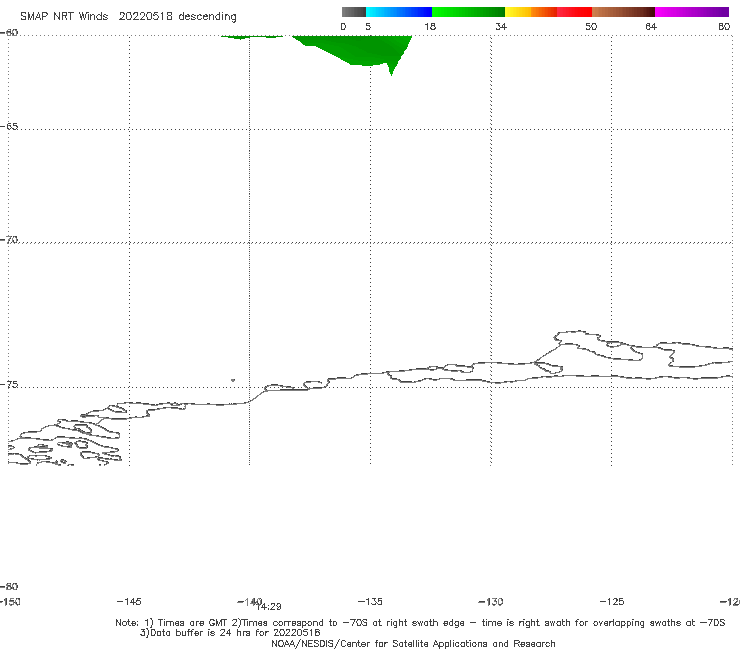The image size is (740, 650).
Task: Click the -75 latitude axis label
Action: (9, 385)
